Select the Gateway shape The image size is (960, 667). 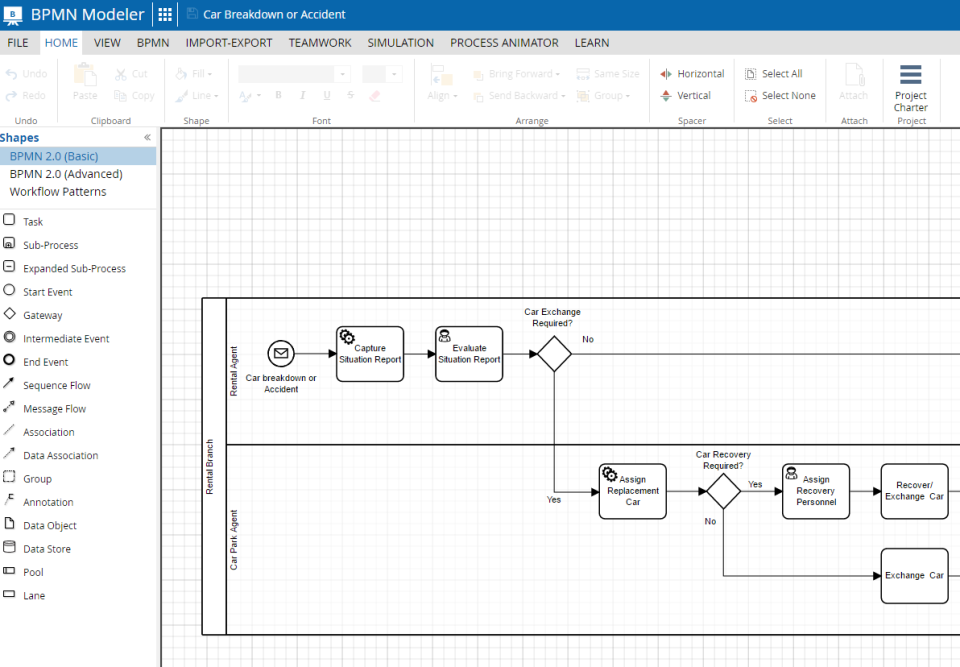click(x=32, y=315)
